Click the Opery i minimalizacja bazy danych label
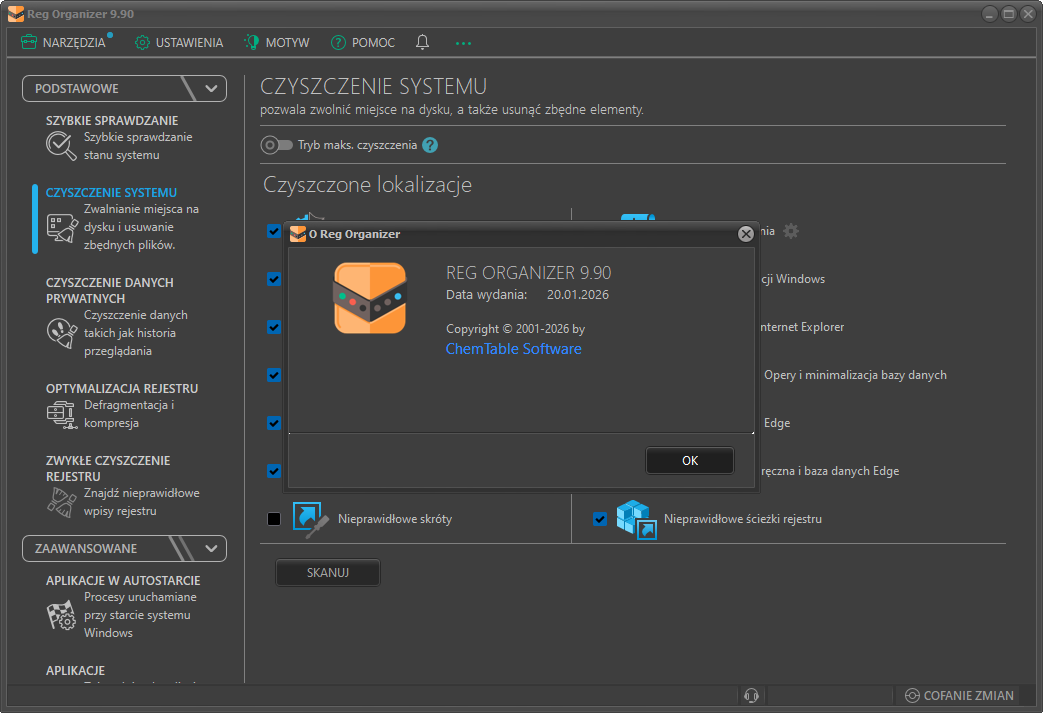This screenshot has width=1043, height=713. click(855, 375)
